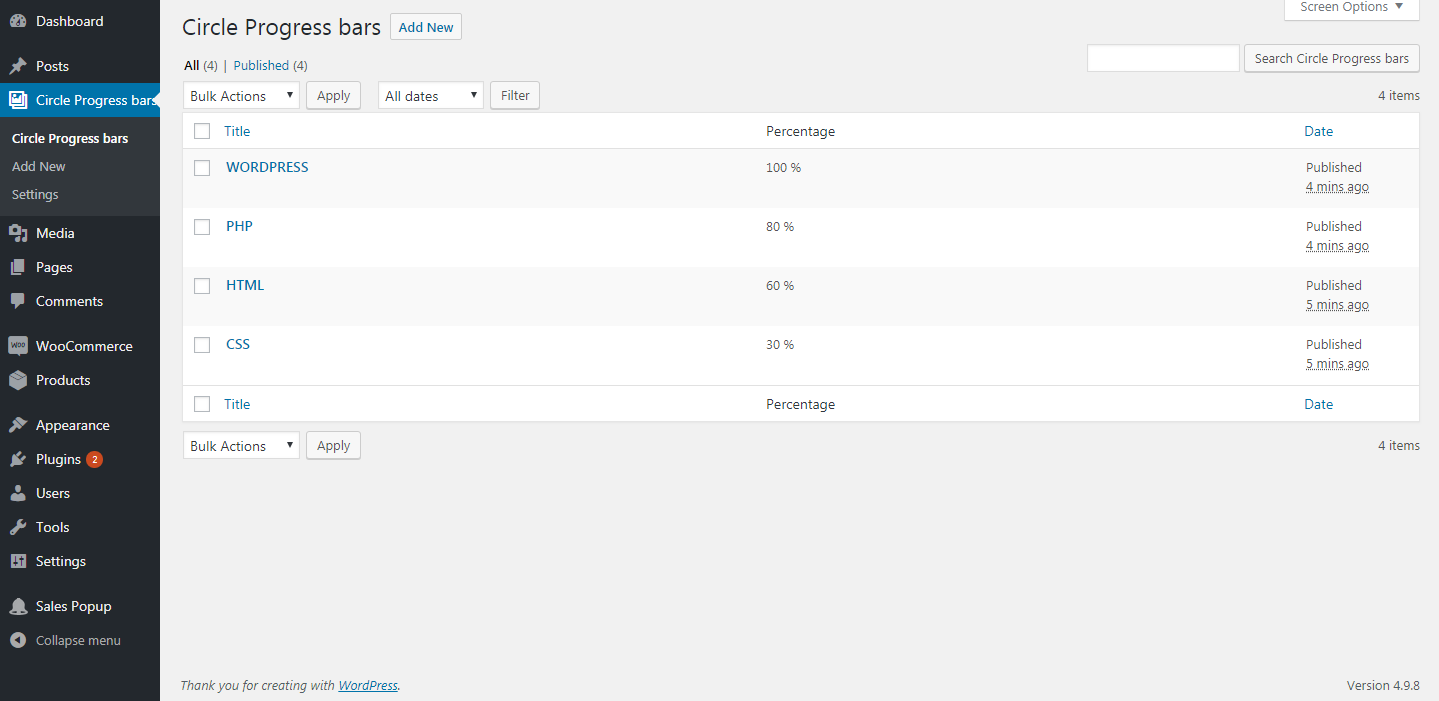This screenshot has width=1439, height=701.
Task: Expand the All dates filter dropdown
Action: (431, 96)
